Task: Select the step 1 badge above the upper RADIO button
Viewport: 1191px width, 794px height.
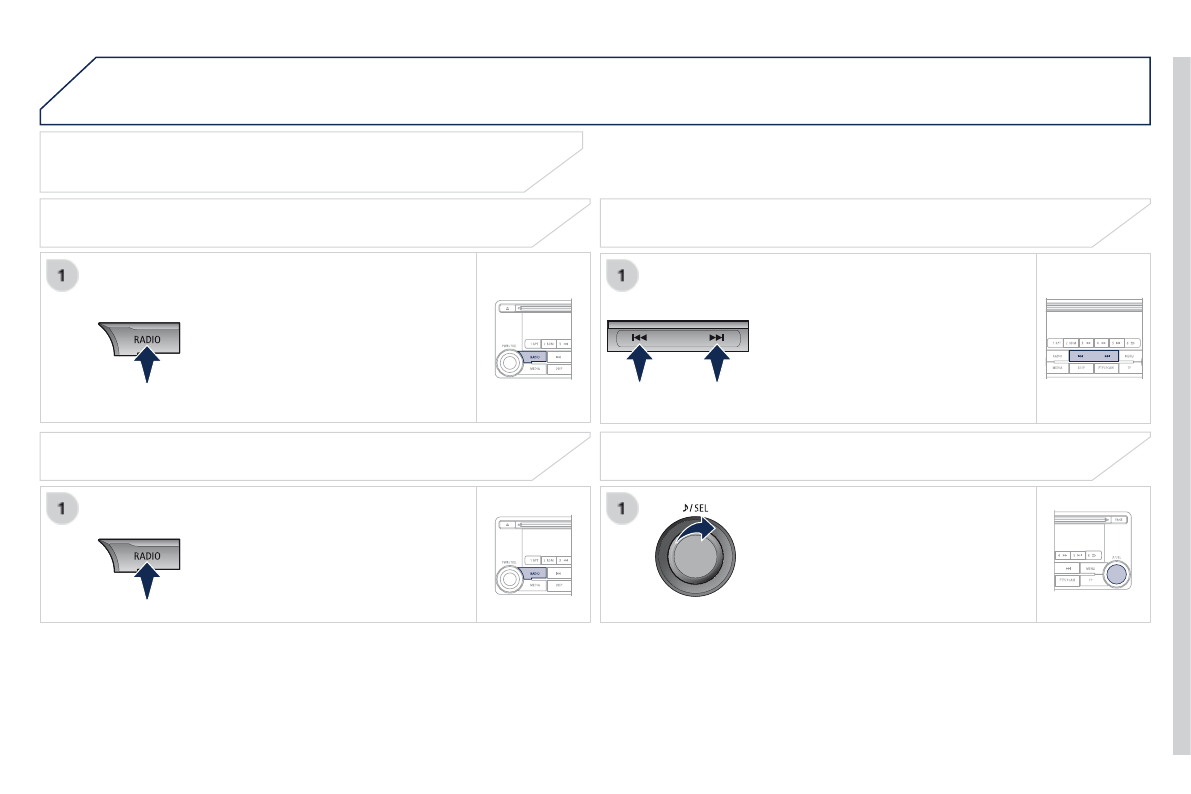Action: point(62,275)
